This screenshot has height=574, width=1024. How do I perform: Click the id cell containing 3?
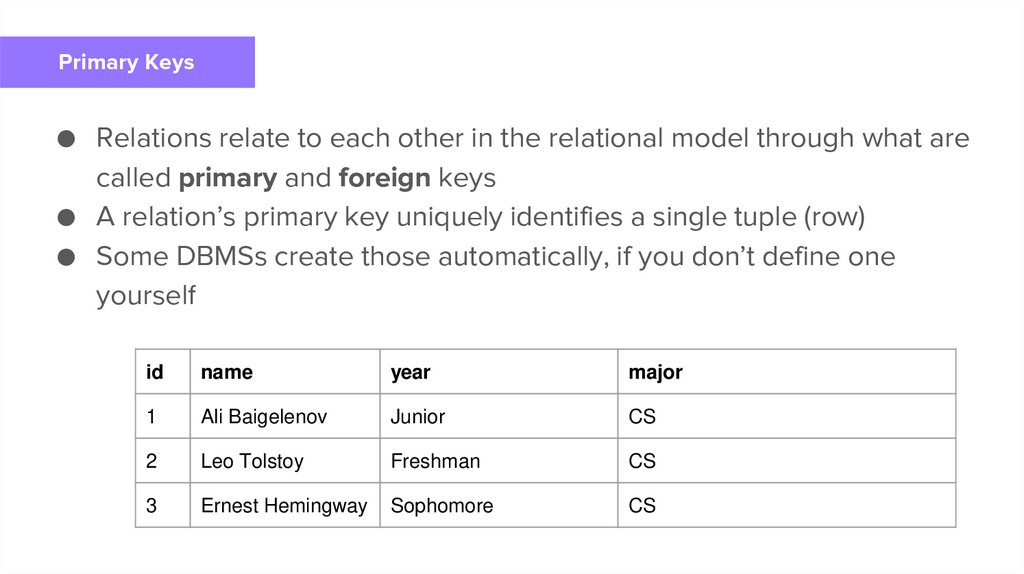click(151, 506)
